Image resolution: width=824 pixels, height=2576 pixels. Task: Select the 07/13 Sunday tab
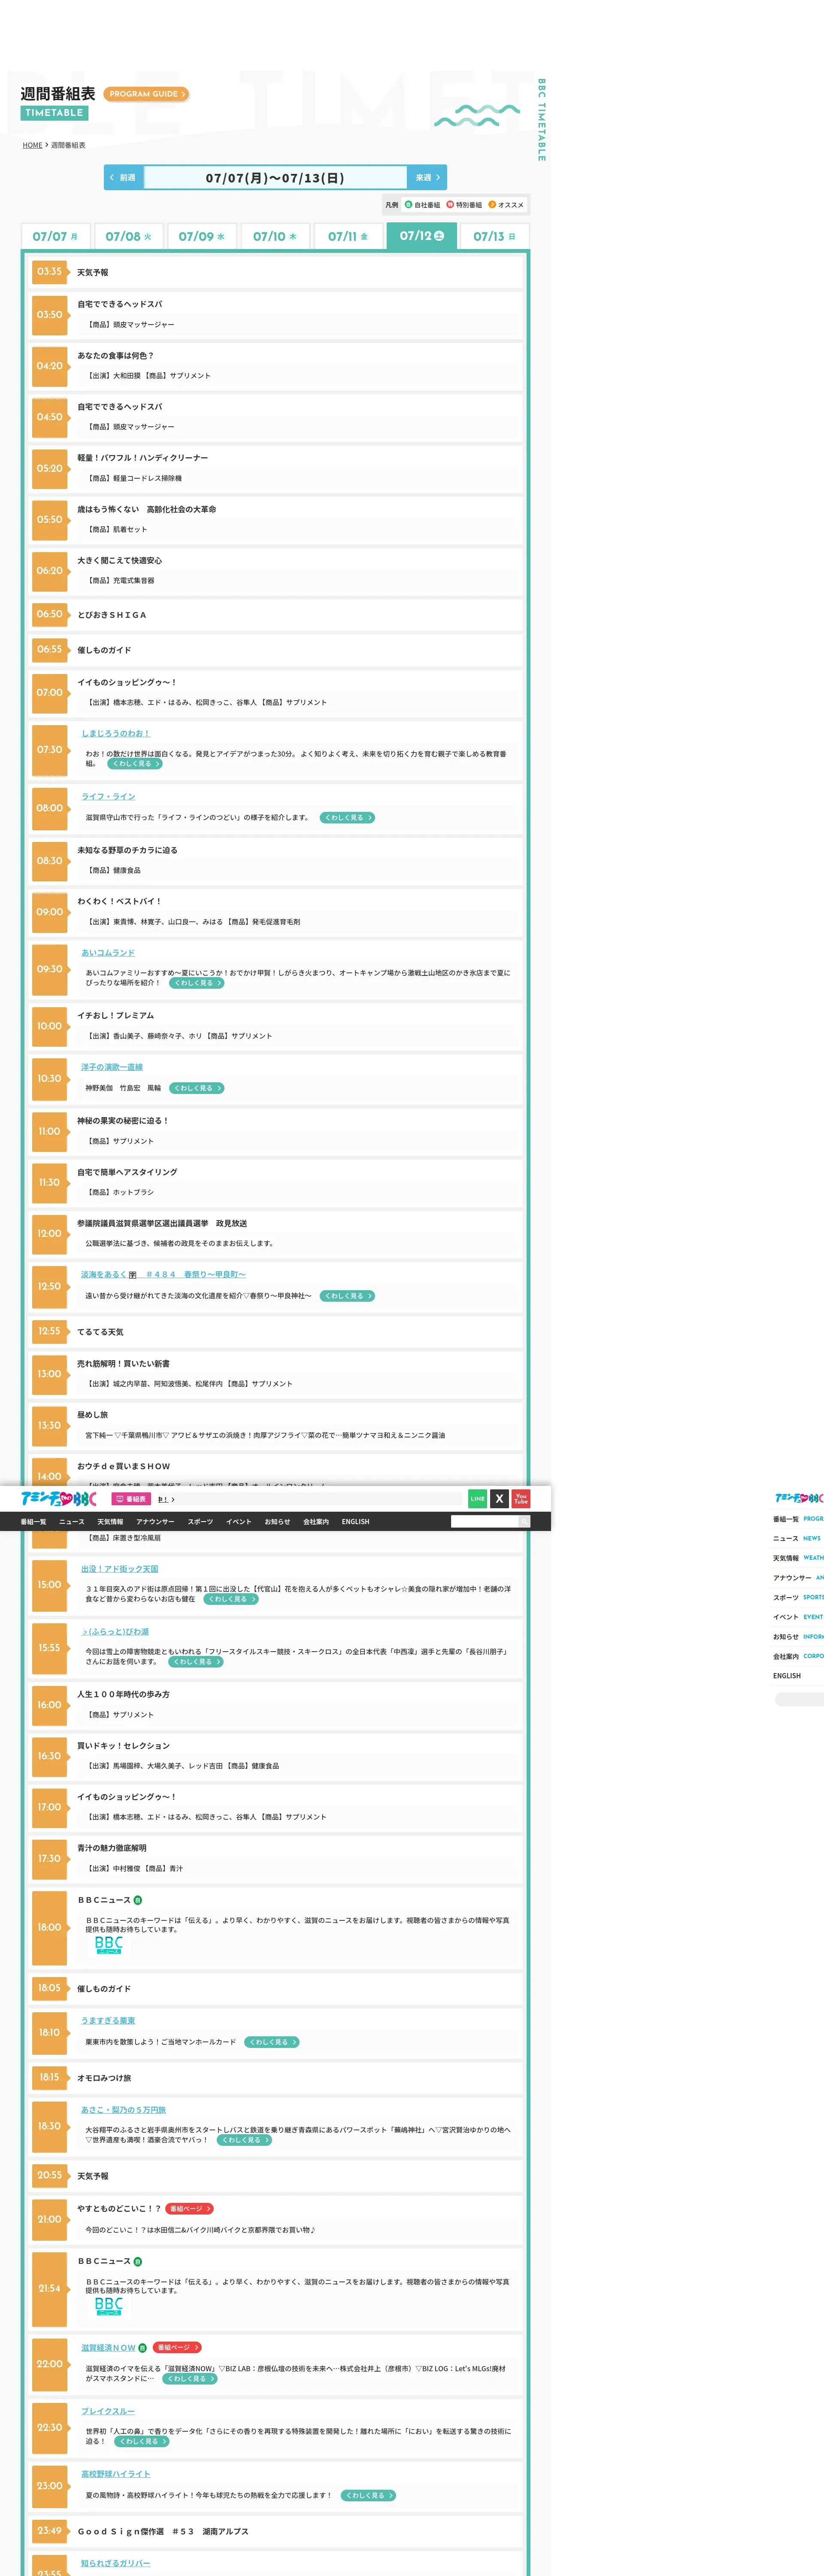click(494, 236)
